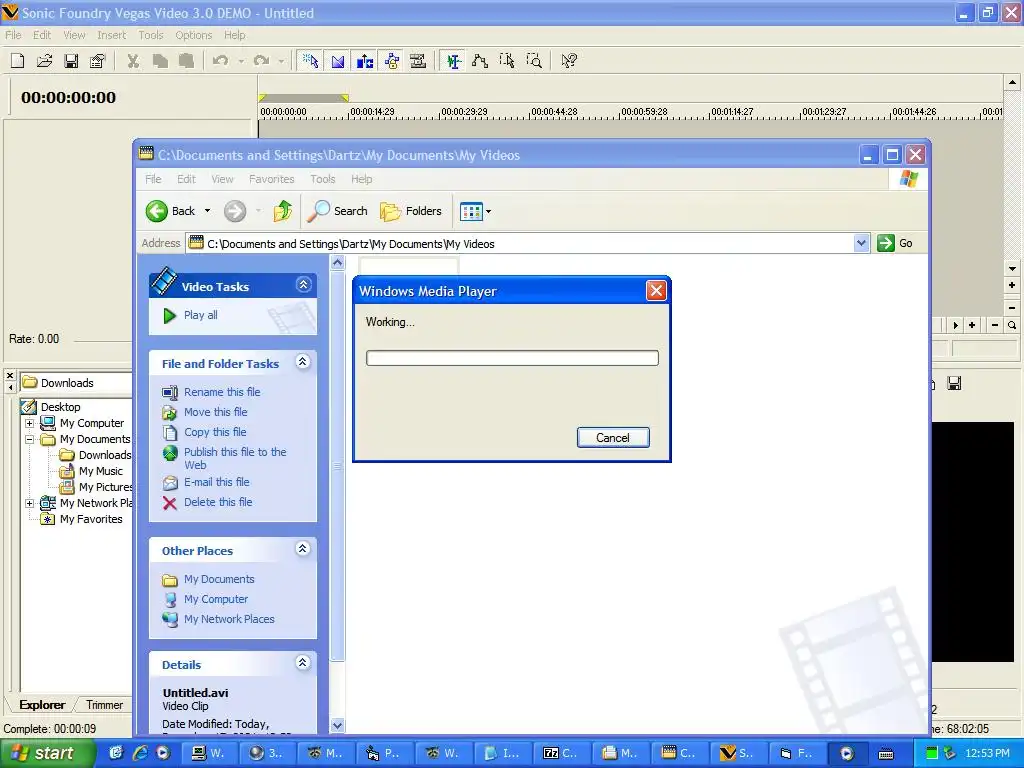Launch Windows Media Player from quick launch
The image size is (1024, 768).
pos(163,753)
